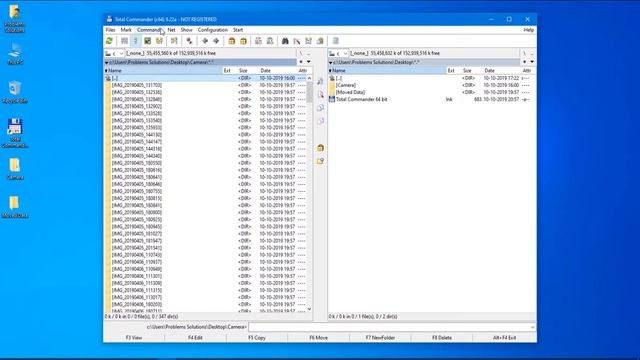Sort left panel by Name column
640x360 pixels.
163,71
